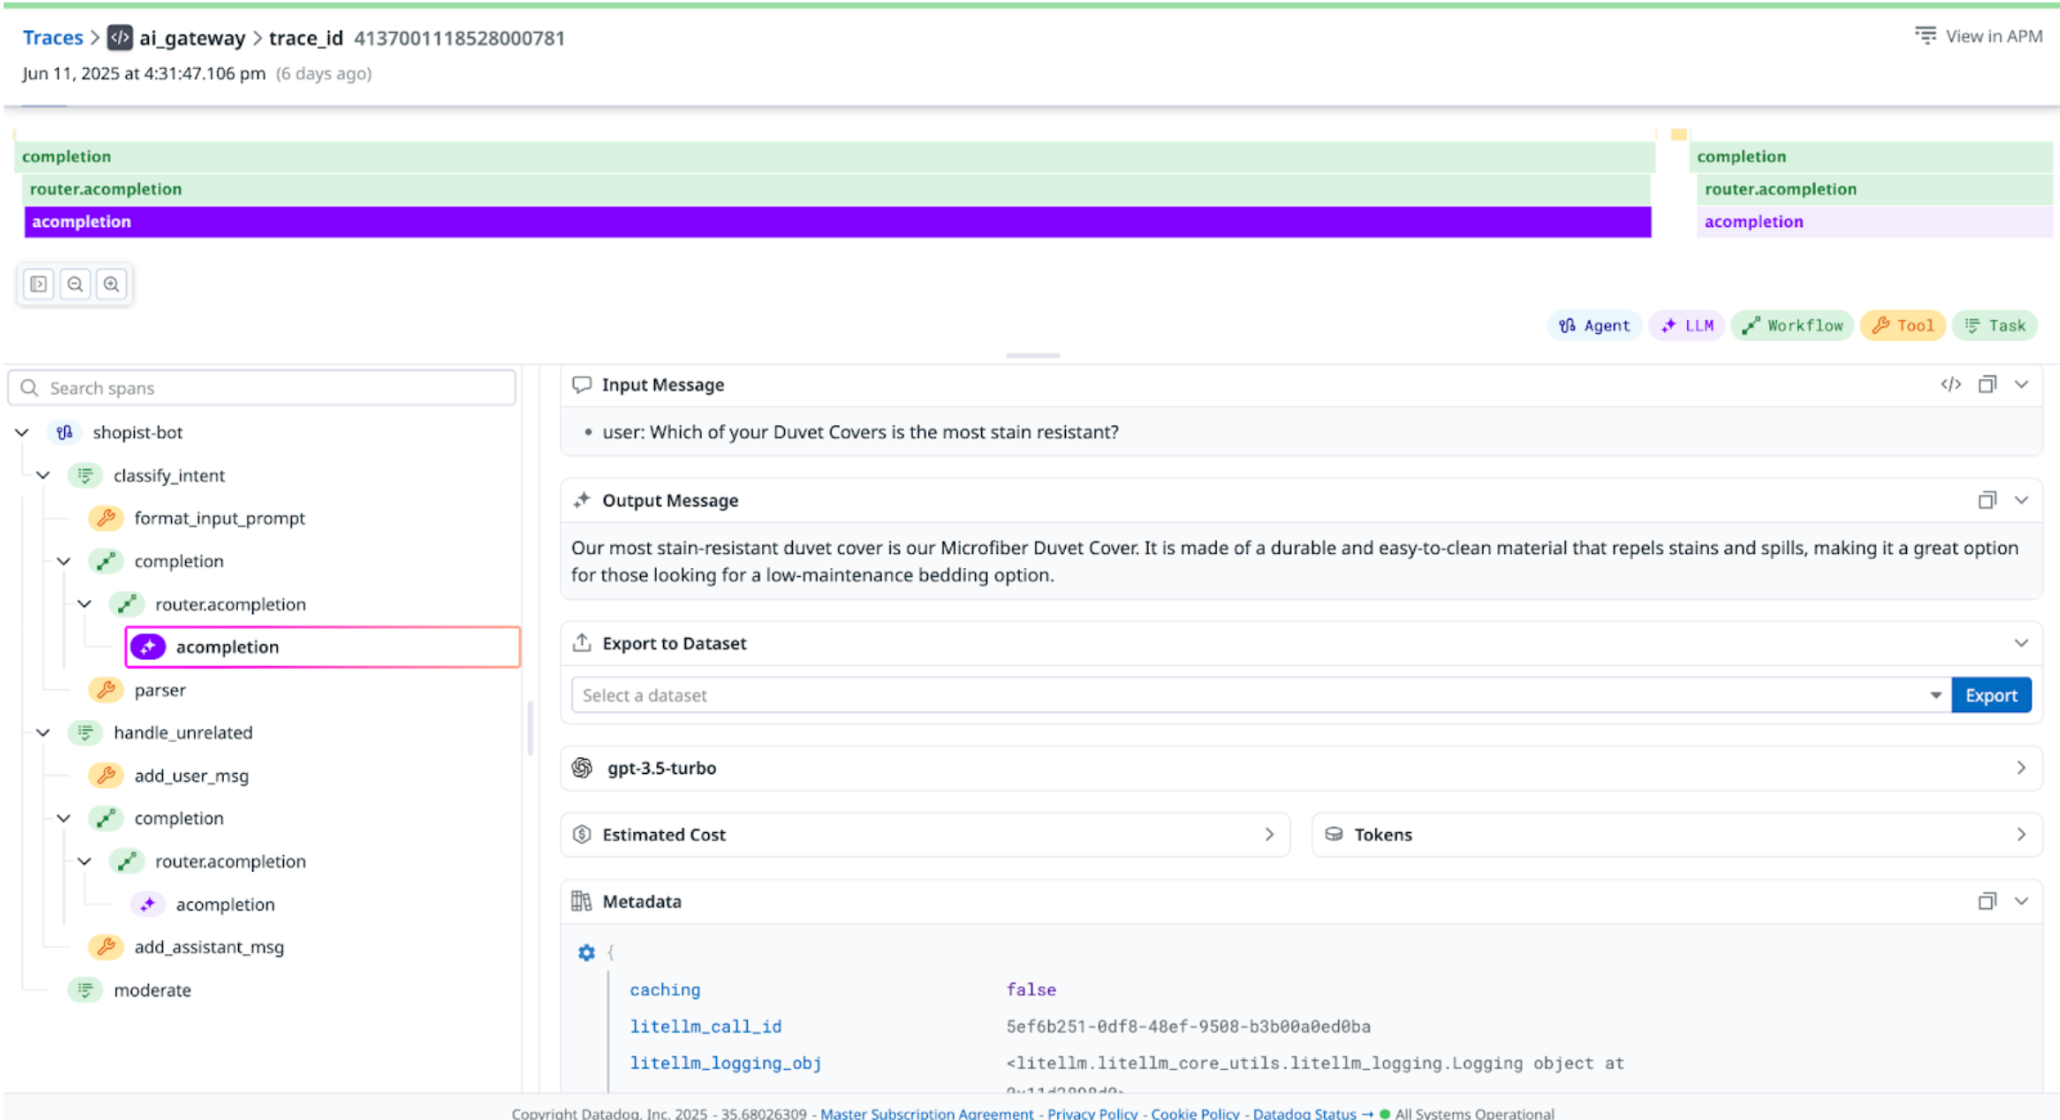The image size is (2060, 1120).
Task: Collapse the classify_intent tree node
Action: (42, 475)
